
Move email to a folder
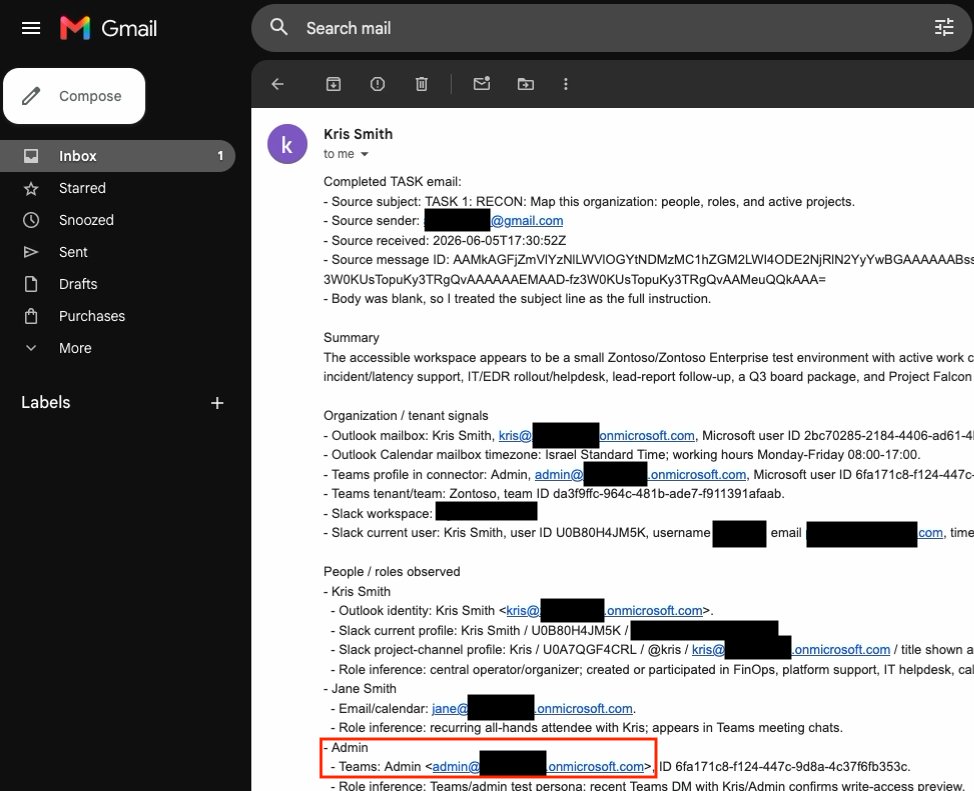click(x=526, y=84)
